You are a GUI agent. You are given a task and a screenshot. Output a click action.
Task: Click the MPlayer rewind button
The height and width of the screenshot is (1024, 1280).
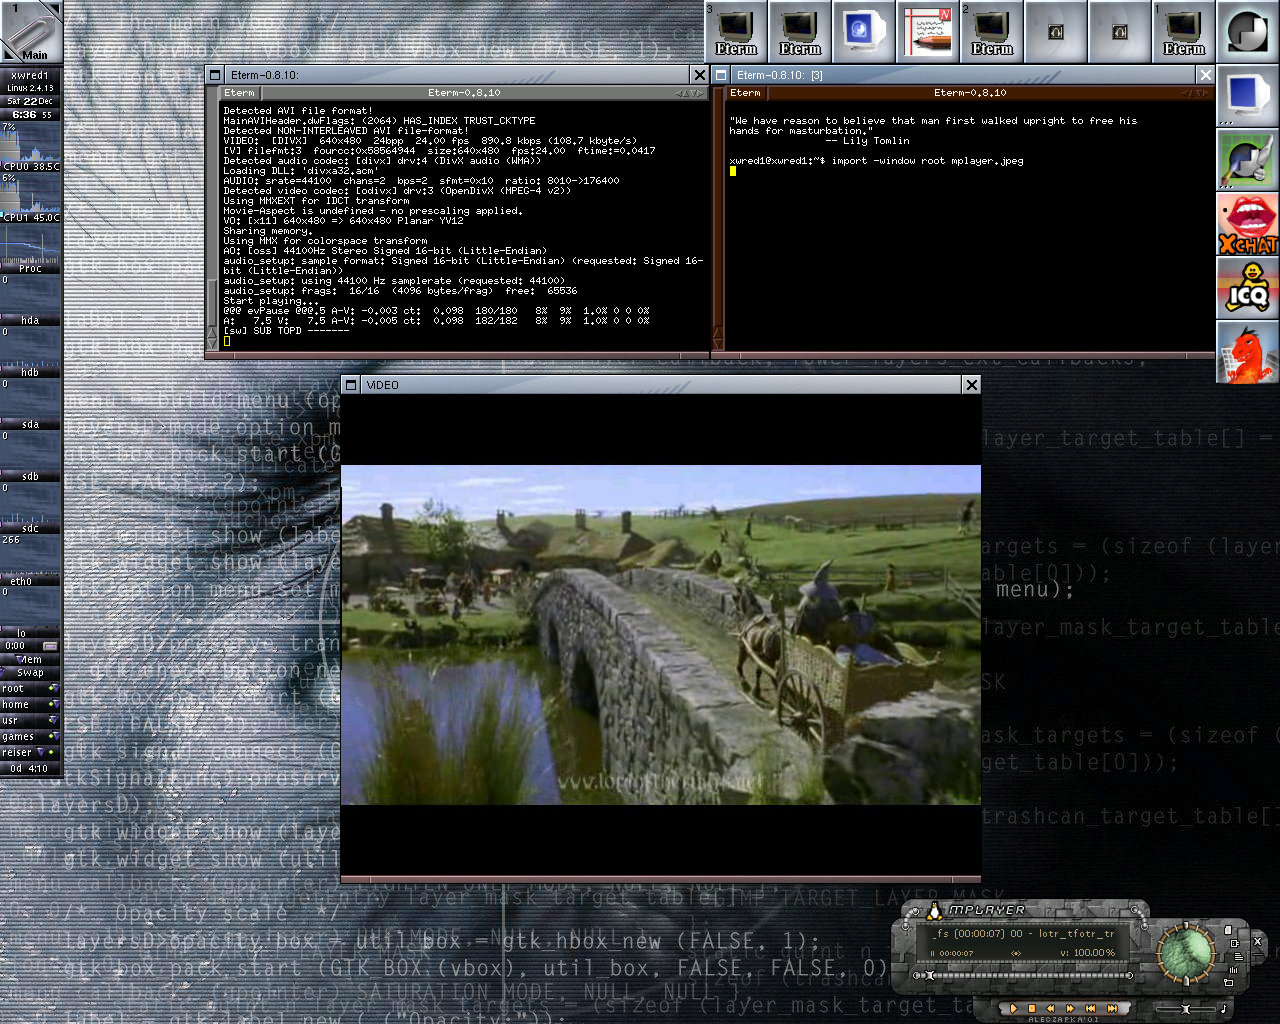click(x=1051, y=1008)
